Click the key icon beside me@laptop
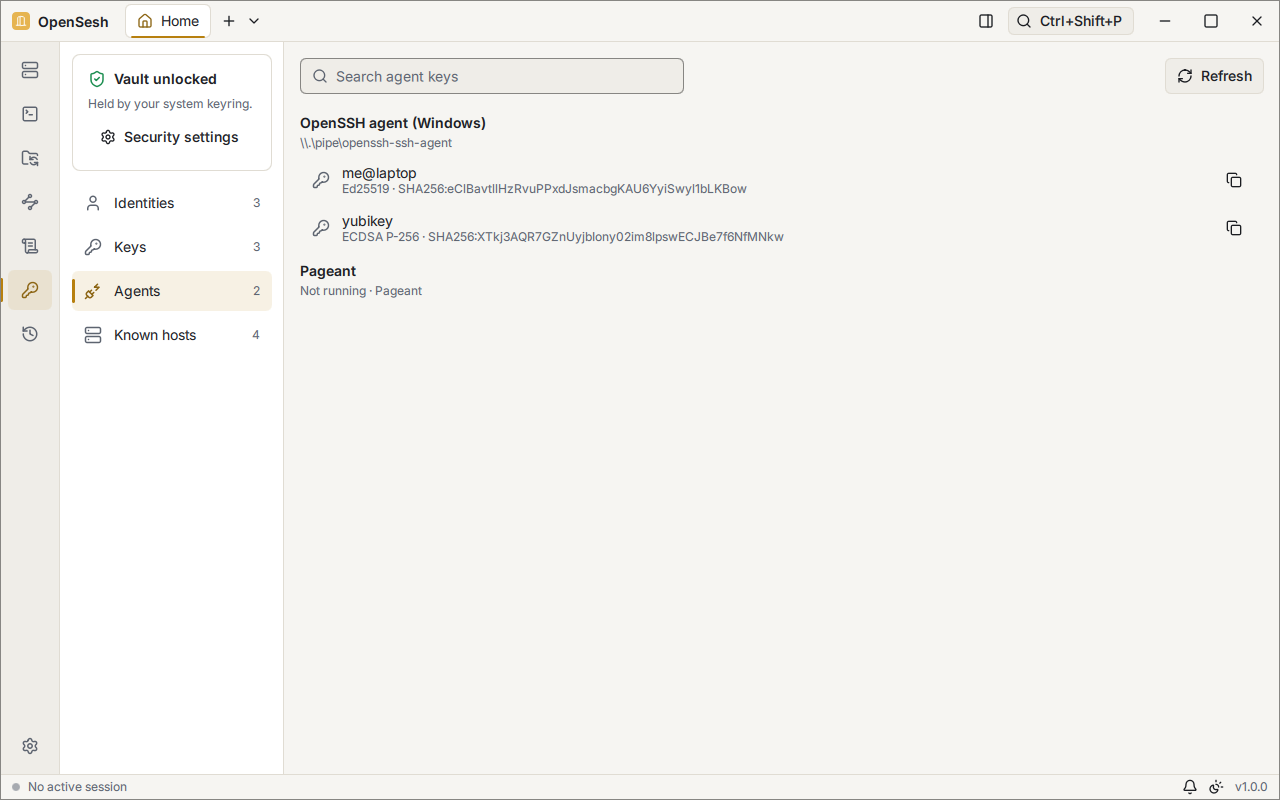 pos(321,180)
